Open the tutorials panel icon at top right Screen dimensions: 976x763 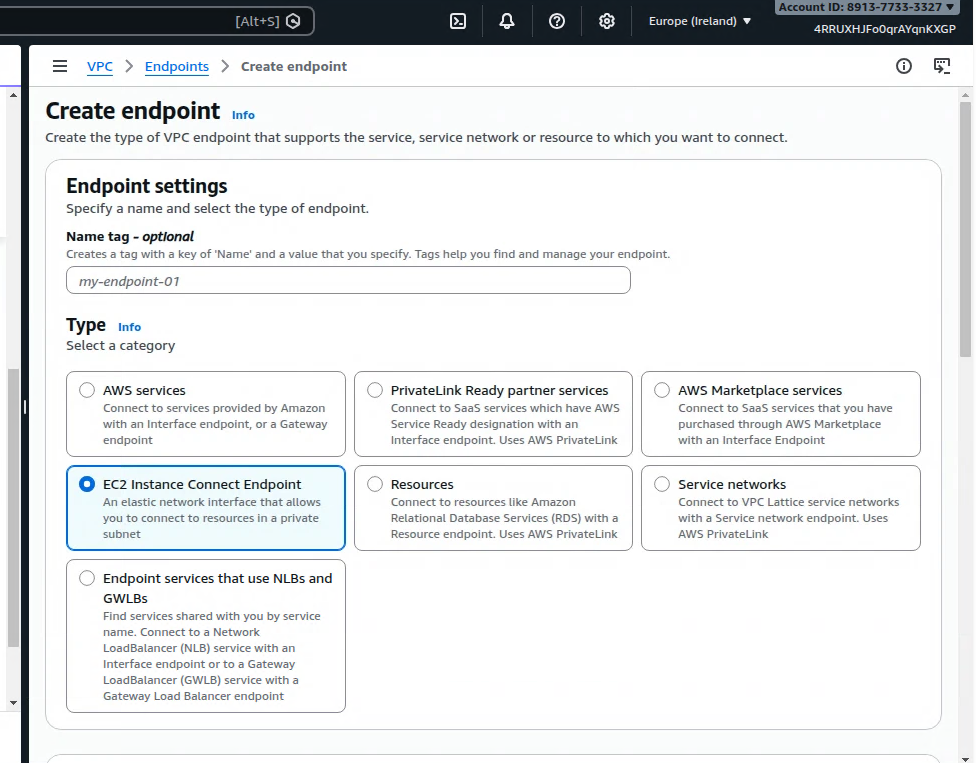[x=942, y=67]
